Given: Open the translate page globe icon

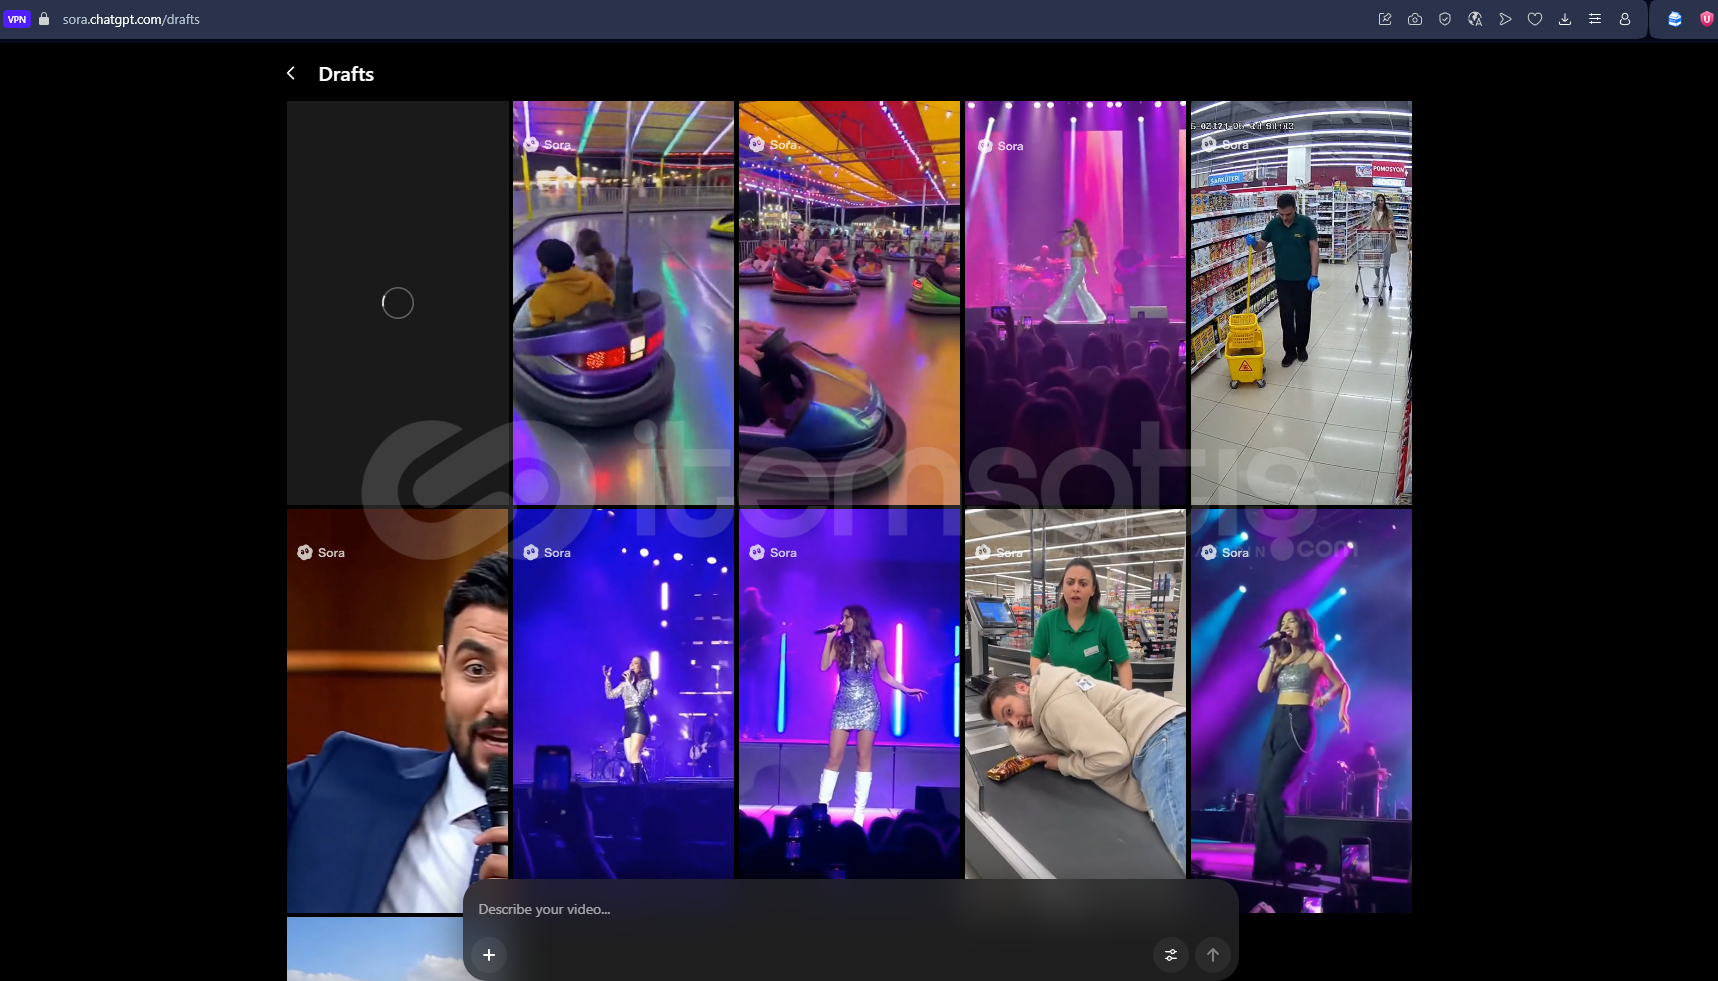Looking at the screenshot, I should (1475, 19).
